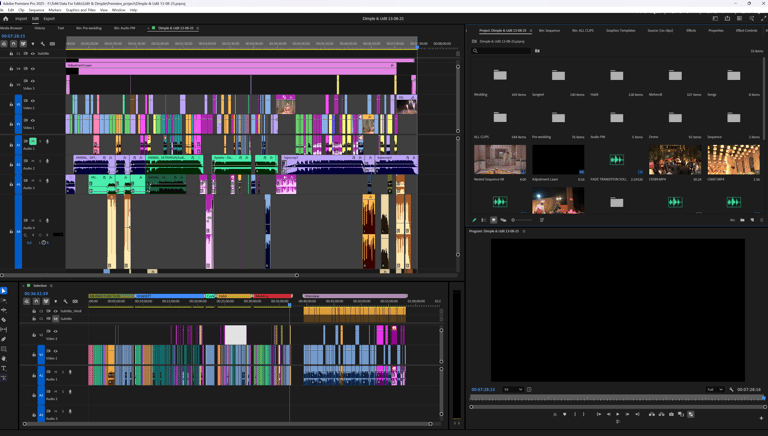Open the Export workspace

click(48, 18)
